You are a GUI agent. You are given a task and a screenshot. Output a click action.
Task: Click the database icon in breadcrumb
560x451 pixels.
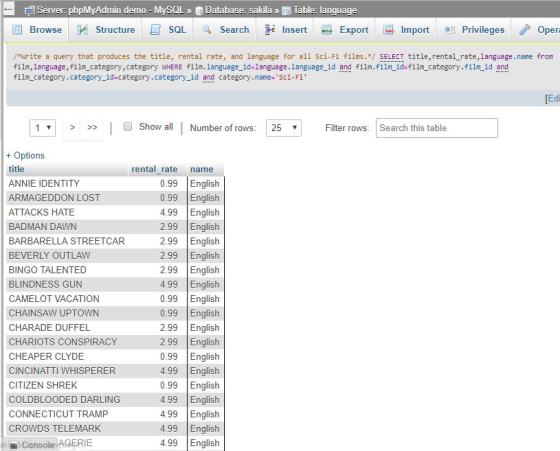(x=199, y=11)
